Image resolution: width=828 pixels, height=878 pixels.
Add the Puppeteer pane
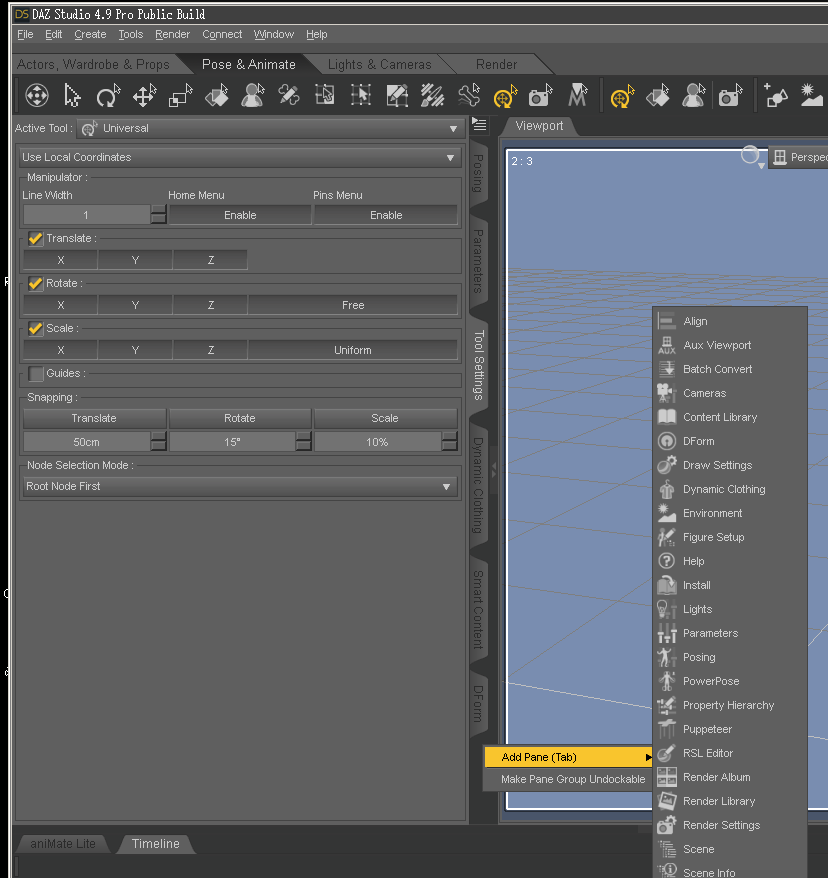tap(707, 730)
